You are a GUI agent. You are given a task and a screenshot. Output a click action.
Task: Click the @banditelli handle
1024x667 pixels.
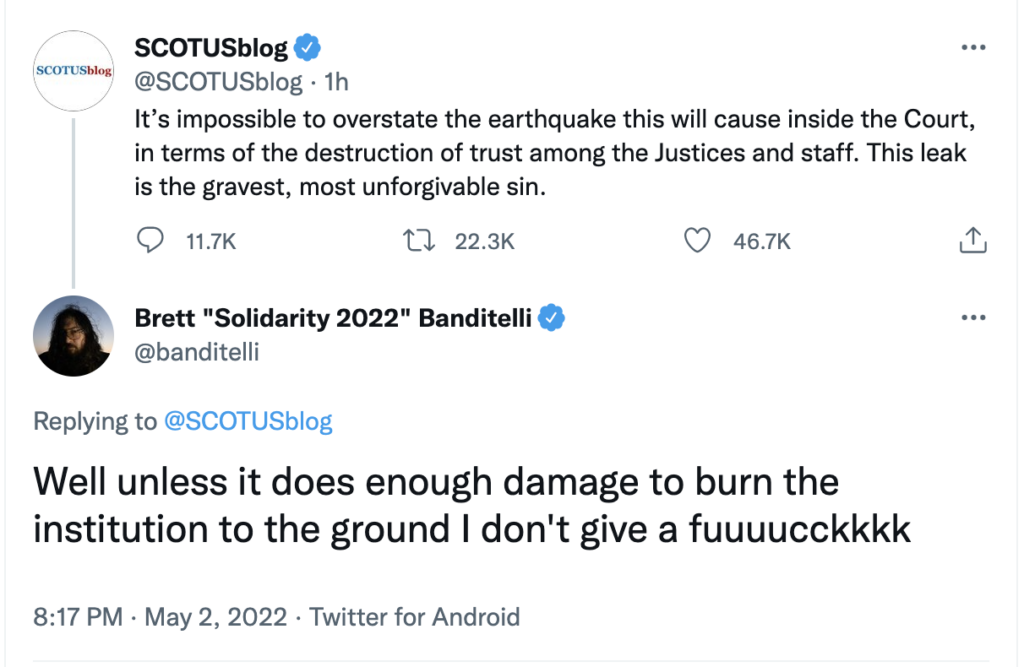(195, 352)
